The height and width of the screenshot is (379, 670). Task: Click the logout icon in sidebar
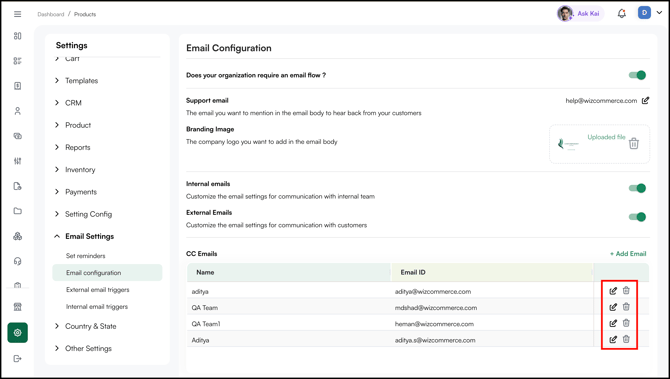(18, 358)
